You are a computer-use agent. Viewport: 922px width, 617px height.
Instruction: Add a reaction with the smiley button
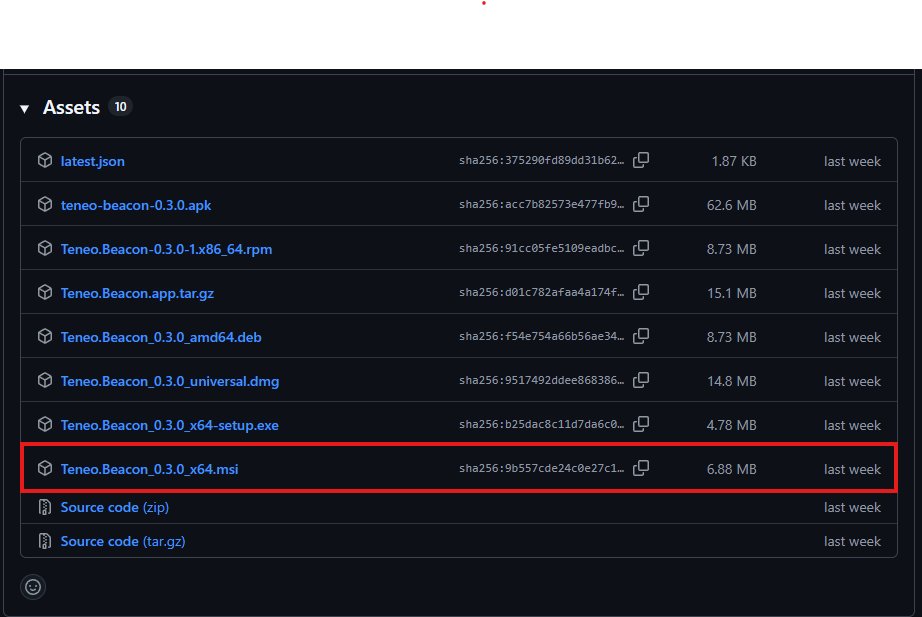point(33,587)
